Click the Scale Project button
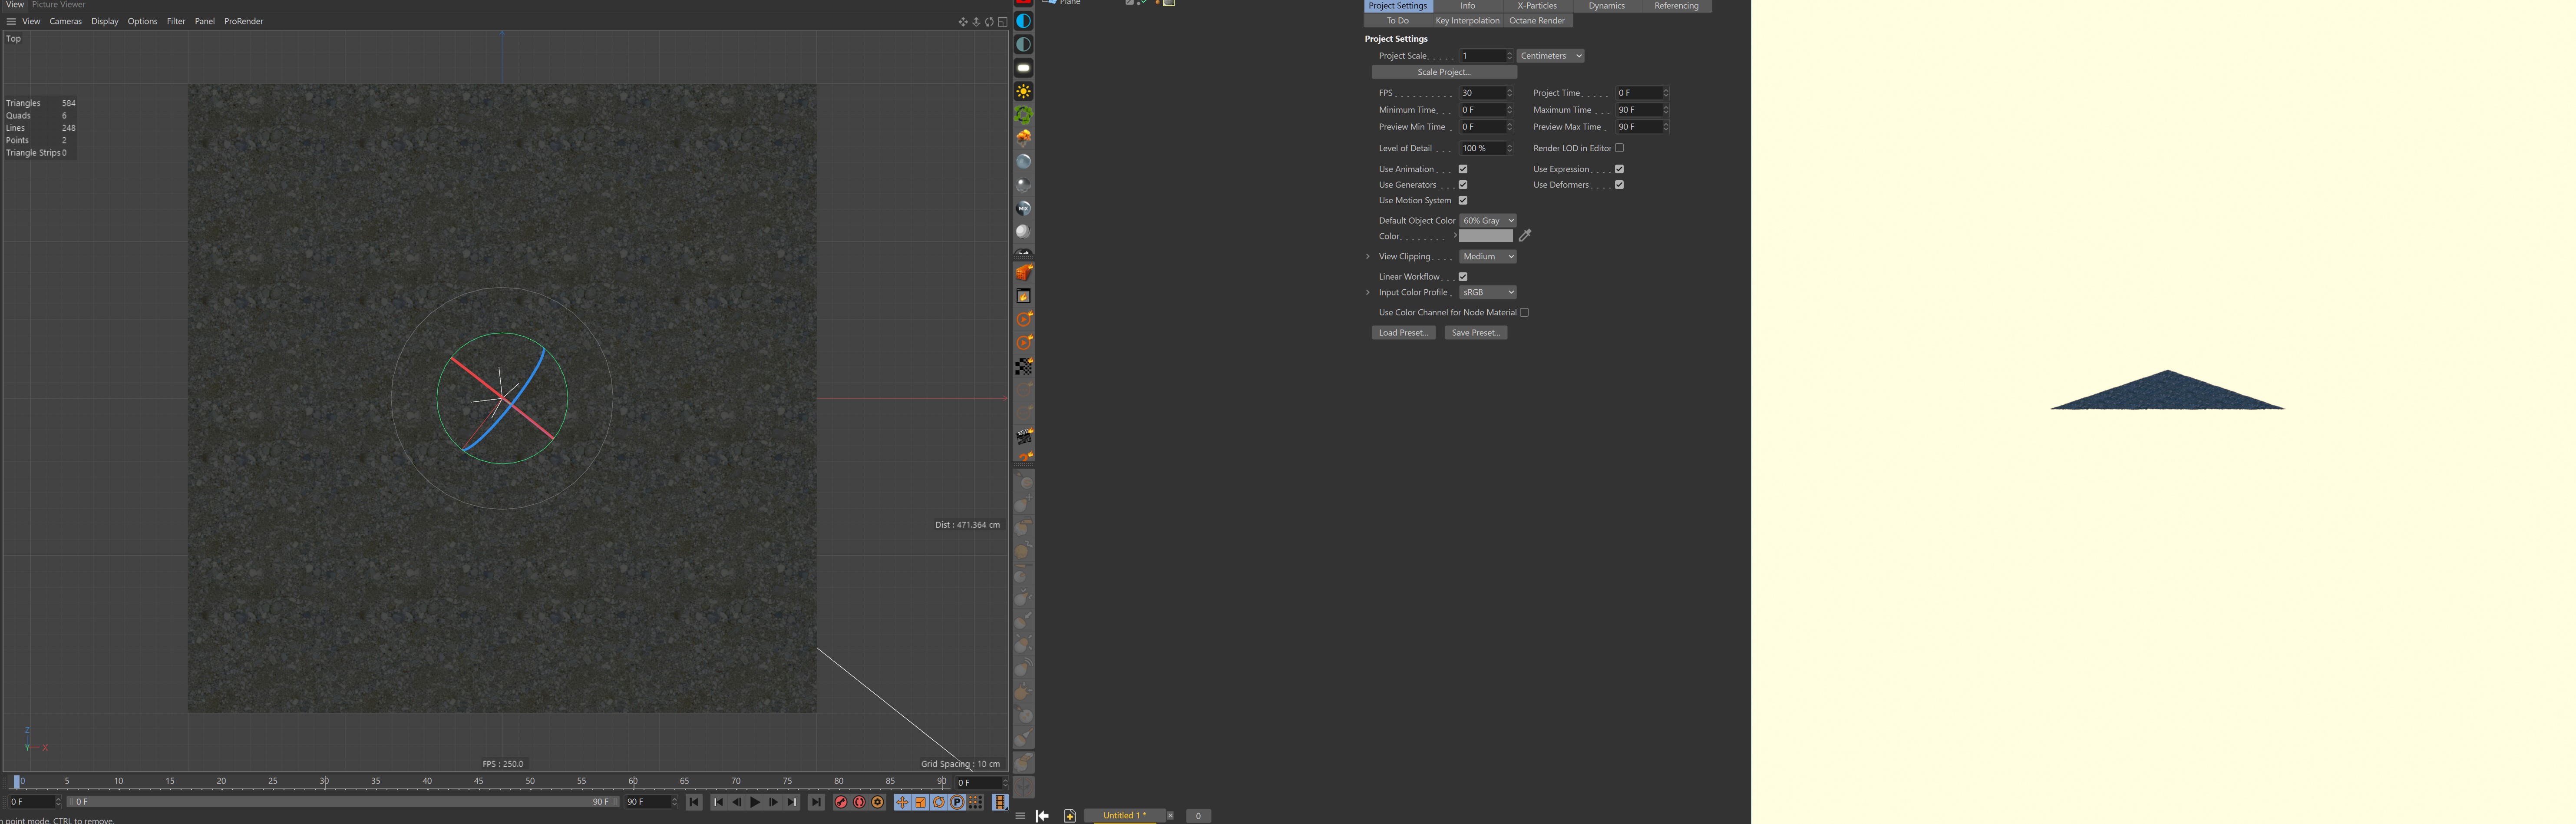This screenshot has width=2576, height=824. click(x=1444, y=72)
